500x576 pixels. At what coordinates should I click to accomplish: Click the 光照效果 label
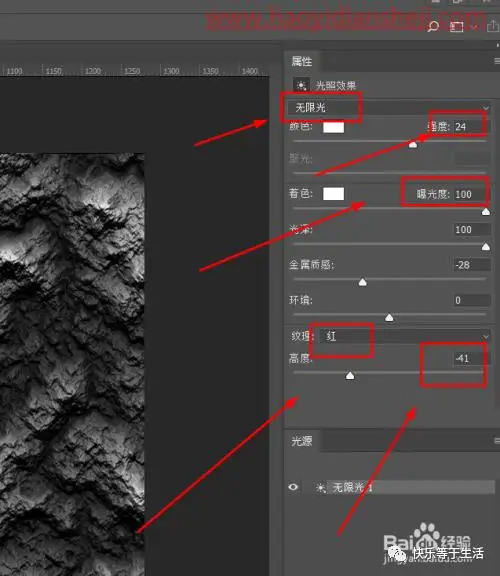pos(335,86)
